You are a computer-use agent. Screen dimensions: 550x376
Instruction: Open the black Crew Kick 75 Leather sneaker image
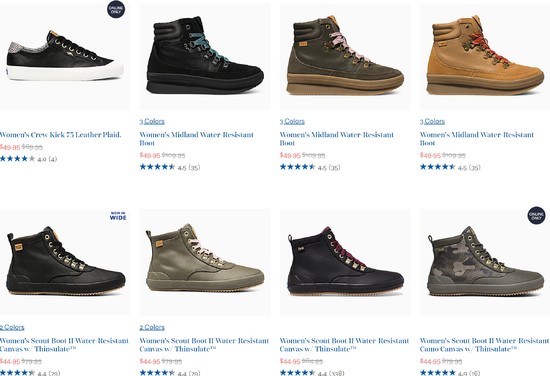65,56
